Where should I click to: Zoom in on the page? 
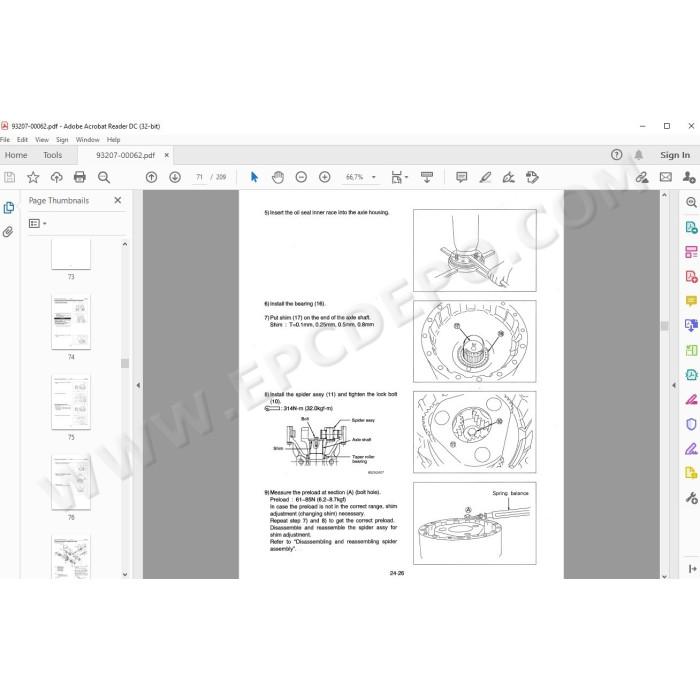coord(325,177)
